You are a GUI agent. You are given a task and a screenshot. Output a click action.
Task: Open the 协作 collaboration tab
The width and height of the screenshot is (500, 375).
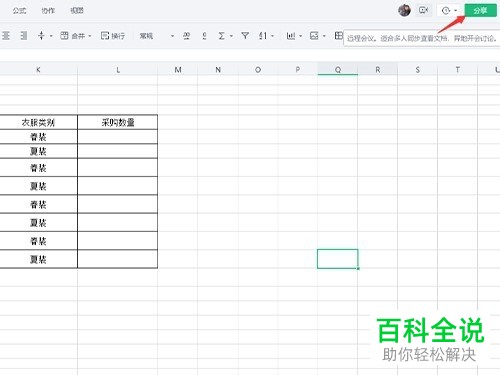(x=48, y=11)
